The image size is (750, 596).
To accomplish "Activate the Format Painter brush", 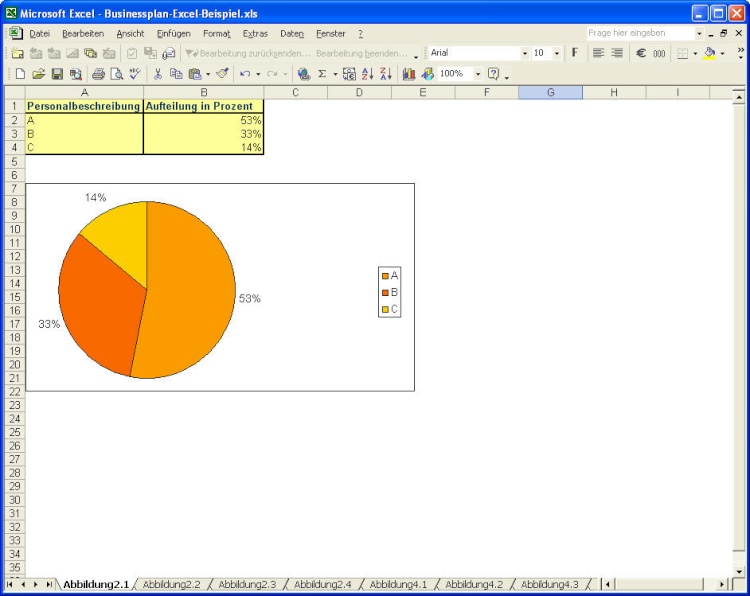I will [222, 74].
